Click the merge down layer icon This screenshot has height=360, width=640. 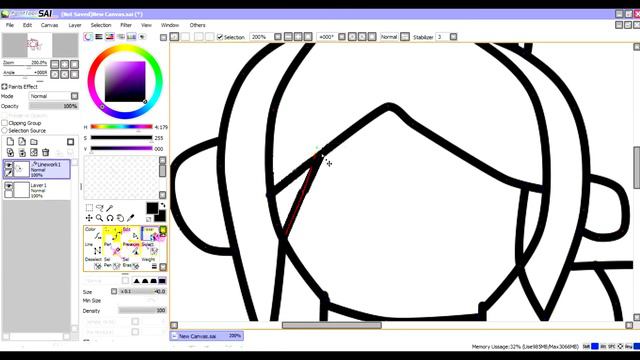22,152
